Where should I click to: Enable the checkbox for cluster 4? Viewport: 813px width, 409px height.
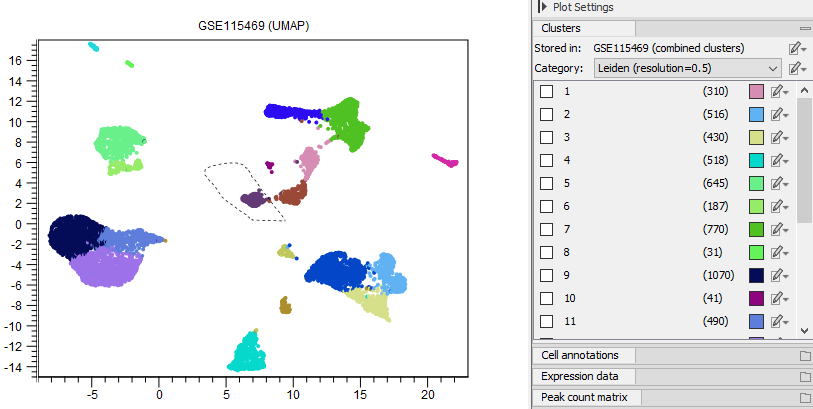546,160
